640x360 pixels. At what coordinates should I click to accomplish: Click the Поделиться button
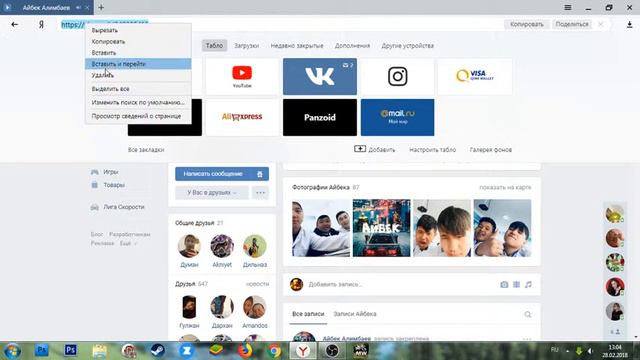coord(572,24)
